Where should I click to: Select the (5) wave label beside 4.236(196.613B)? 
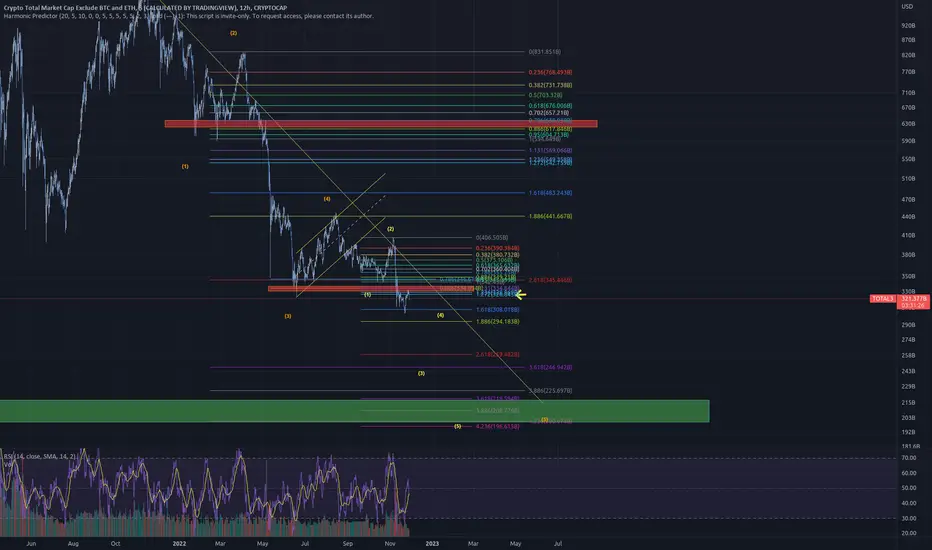click(458, 426)
